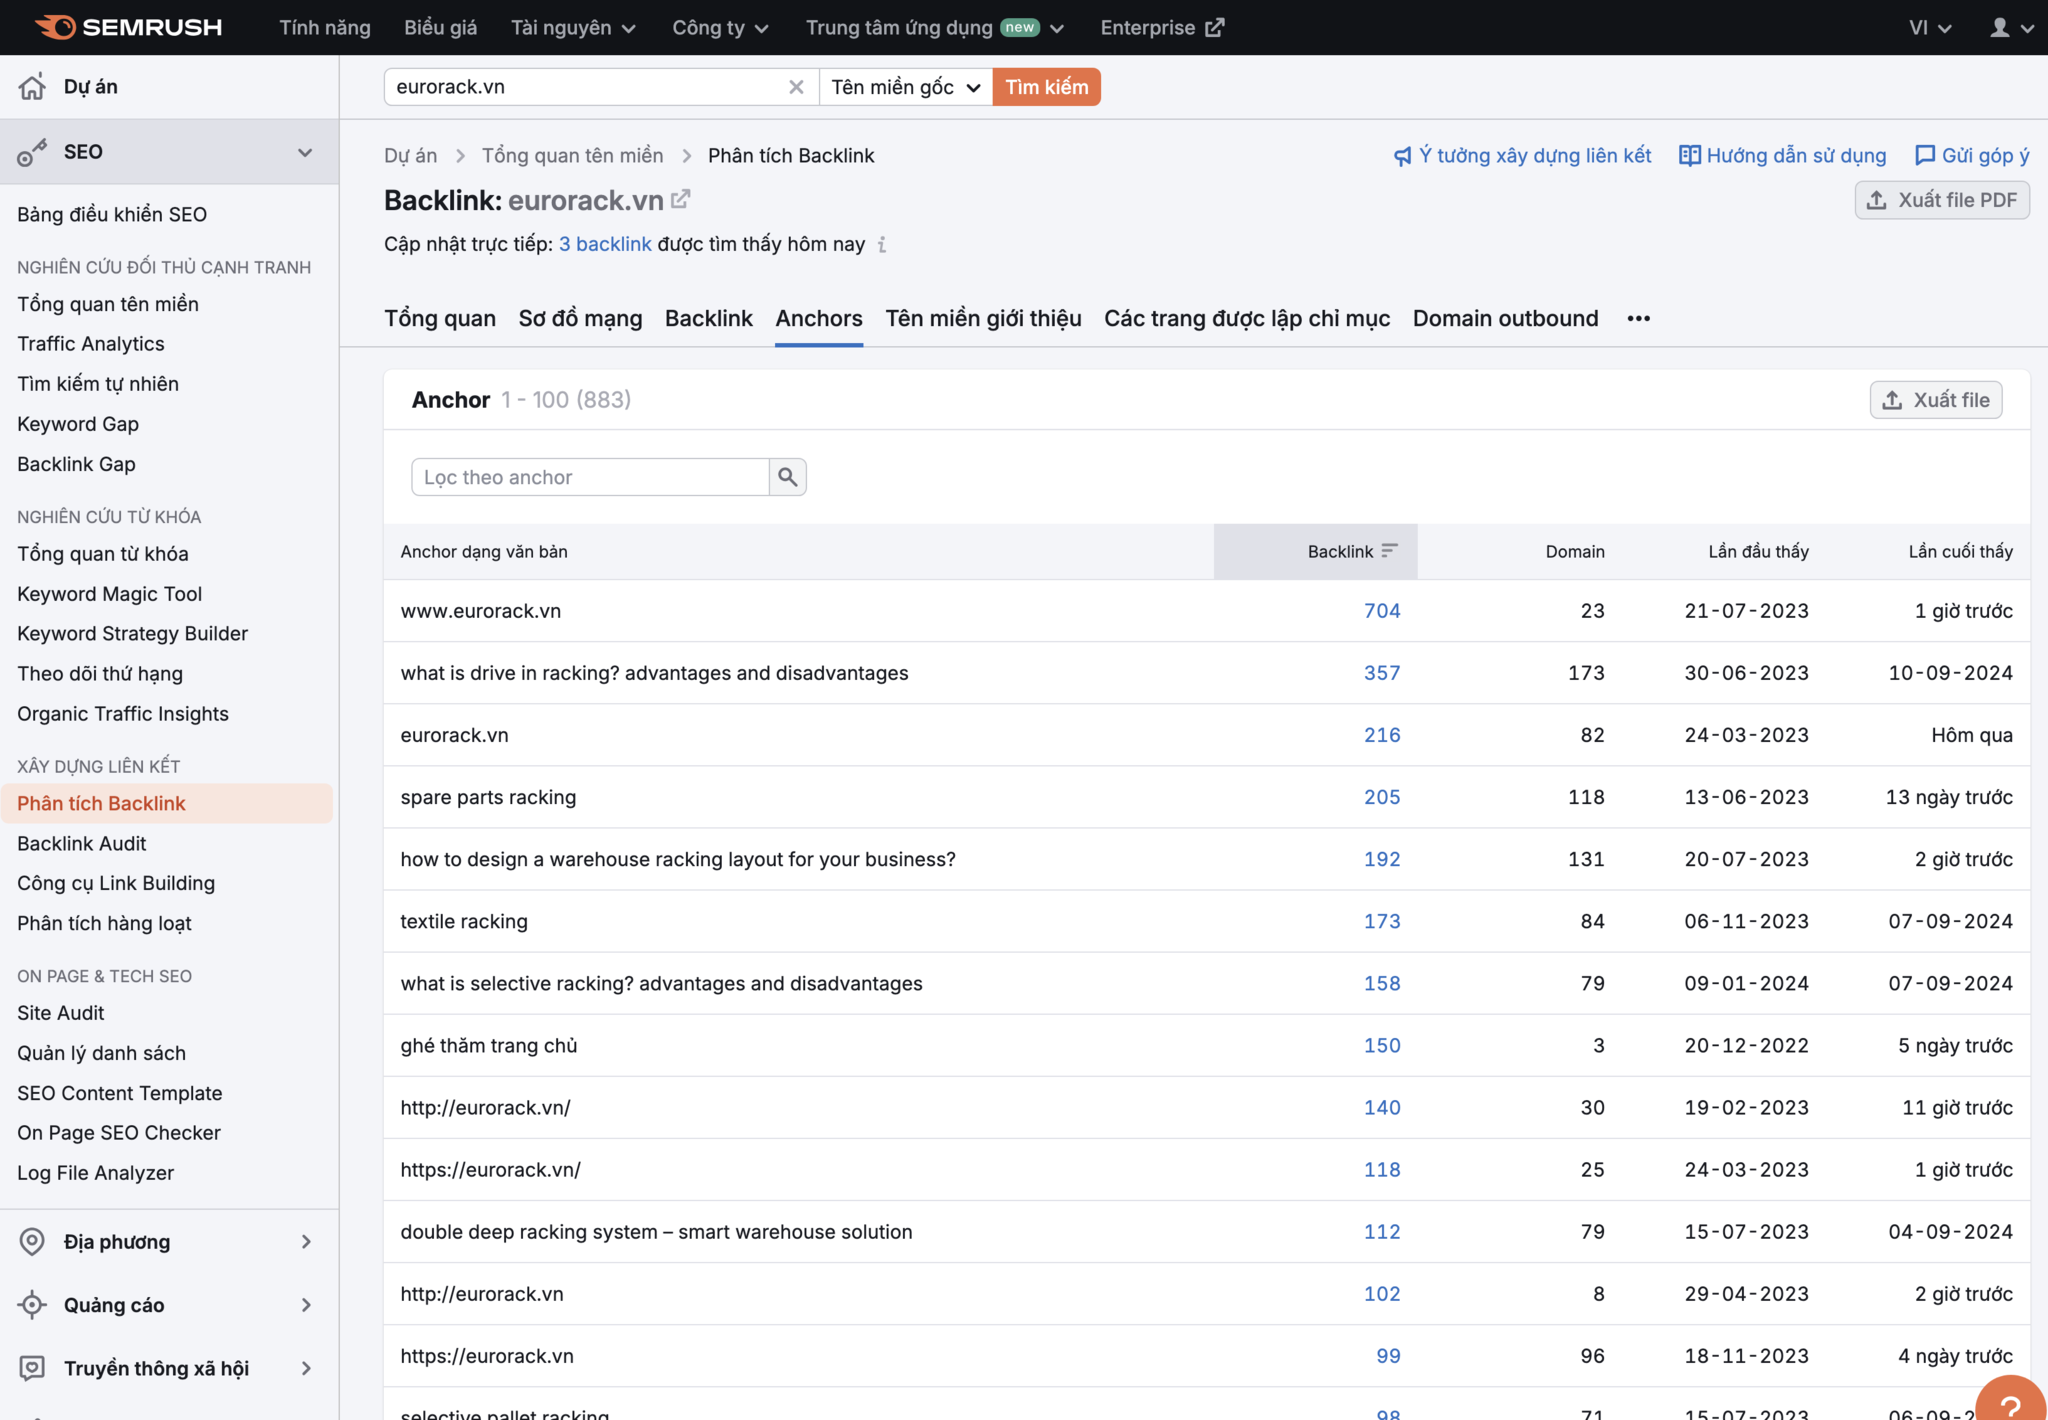Image resolution: width=2048 pixels, height=1420 pixels.
Task: Switch to Backlink tab
Action: 708,318
